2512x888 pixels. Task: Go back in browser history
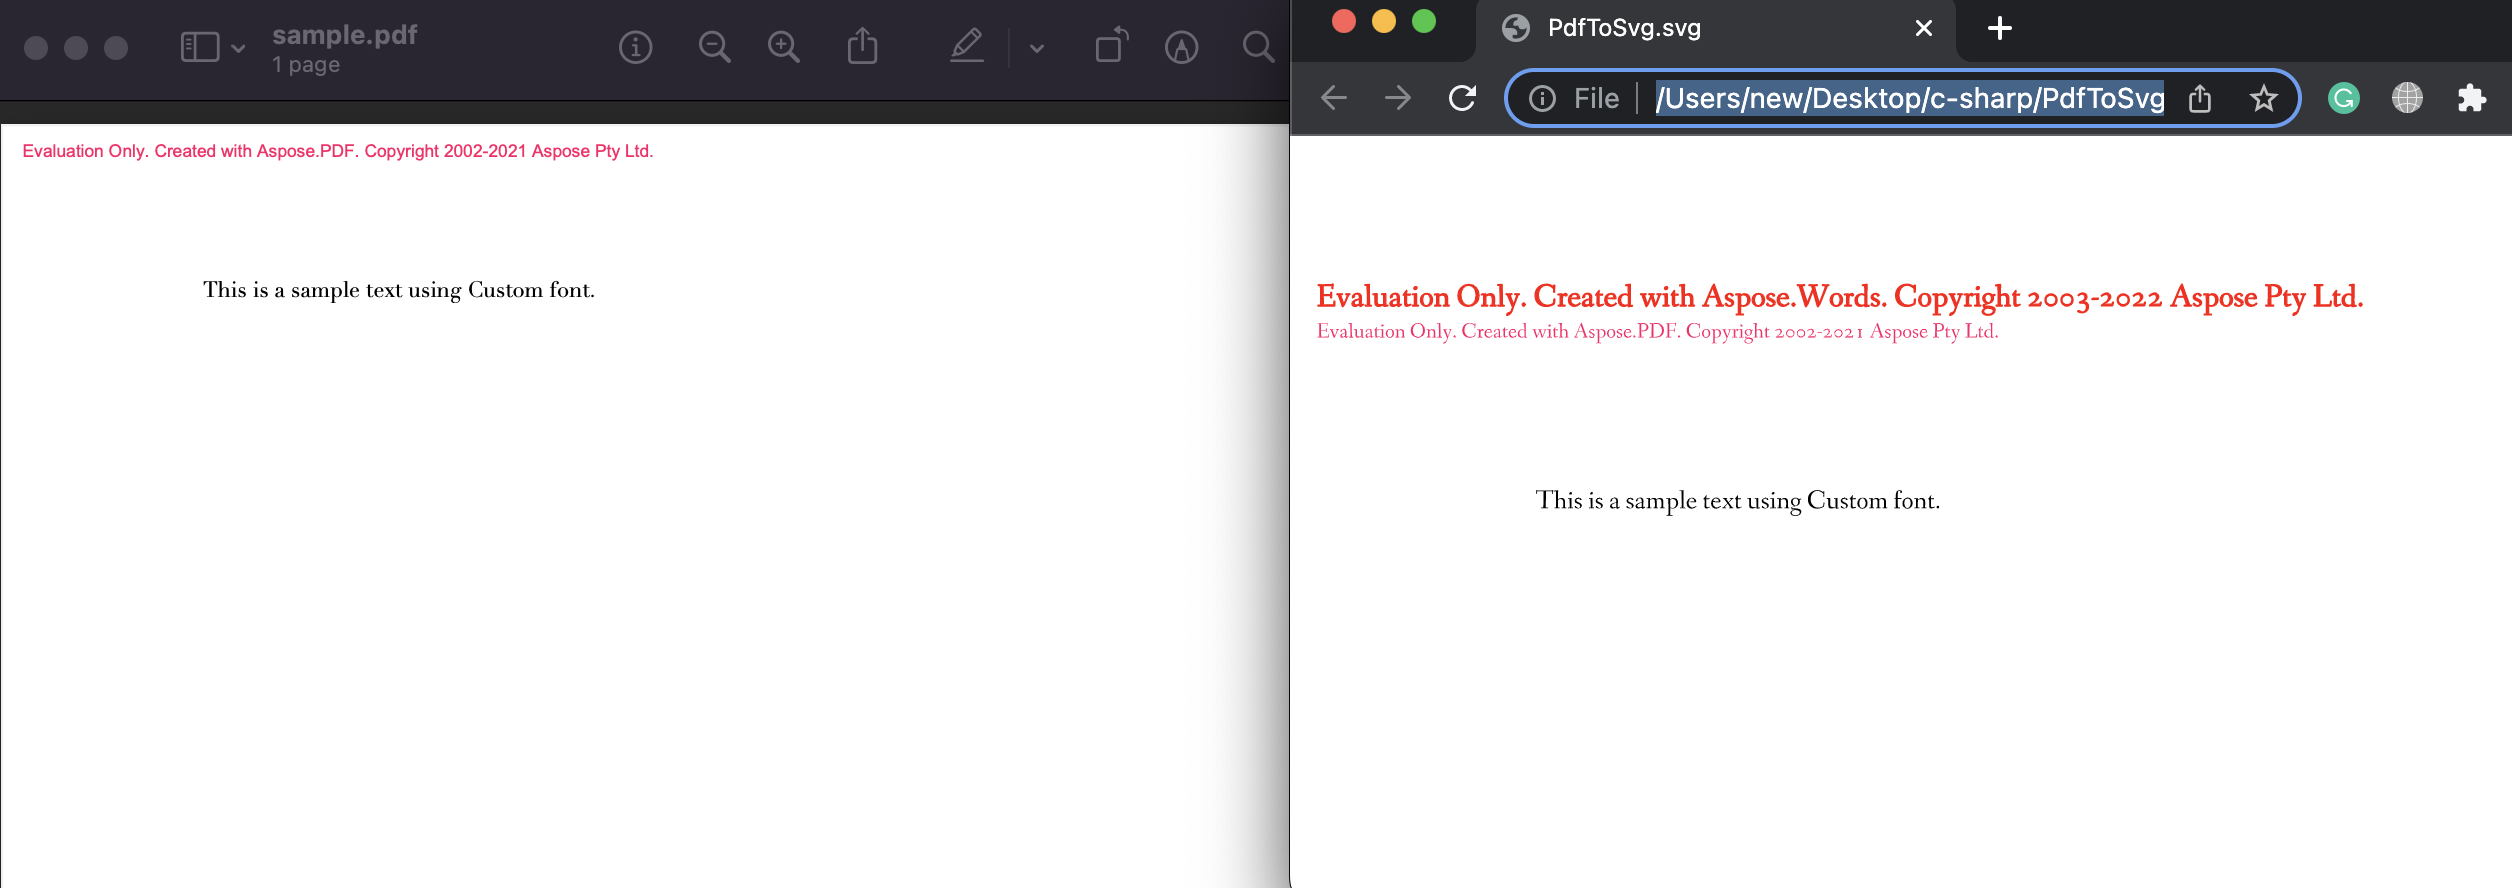tap(1334, 98)
